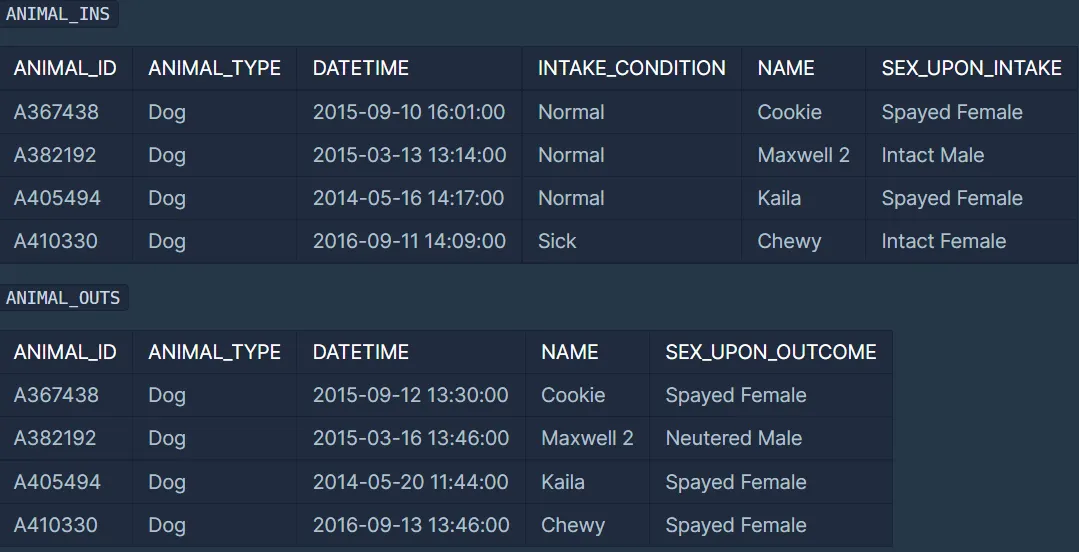Click the ANIMAL_ID header in ANIMAL_INS table
Screen dimensions: 1079x552
65,67
